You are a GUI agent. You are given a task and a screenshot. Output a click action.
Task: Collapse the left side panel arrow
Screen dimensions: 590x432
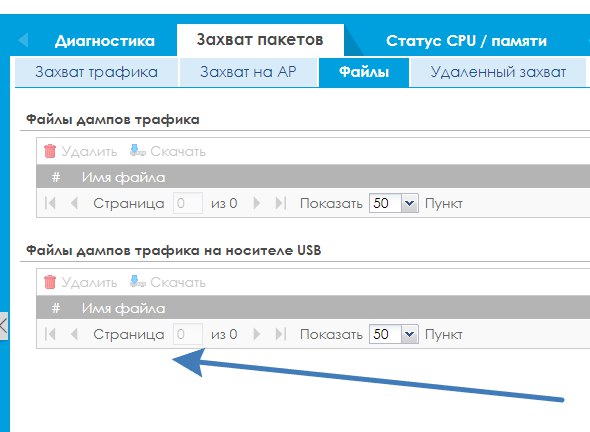pos(3,326)
